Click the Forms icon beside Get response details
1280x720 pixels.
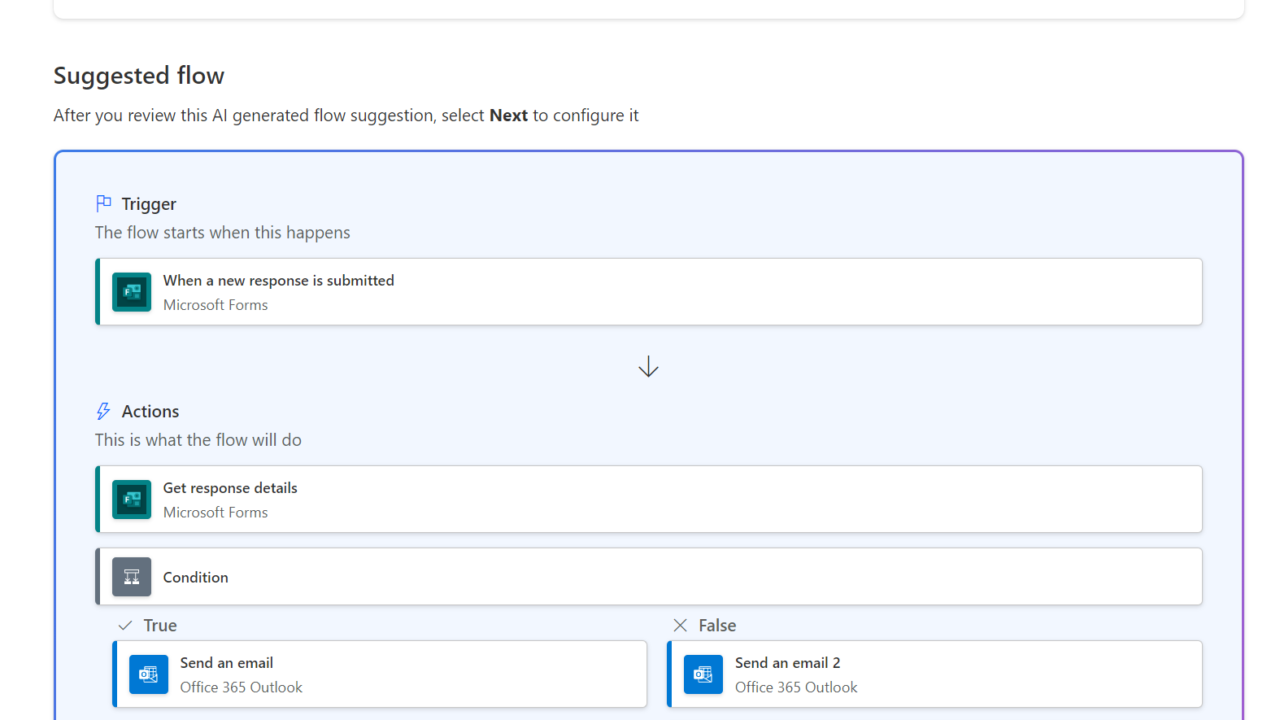tap(132, 499)
